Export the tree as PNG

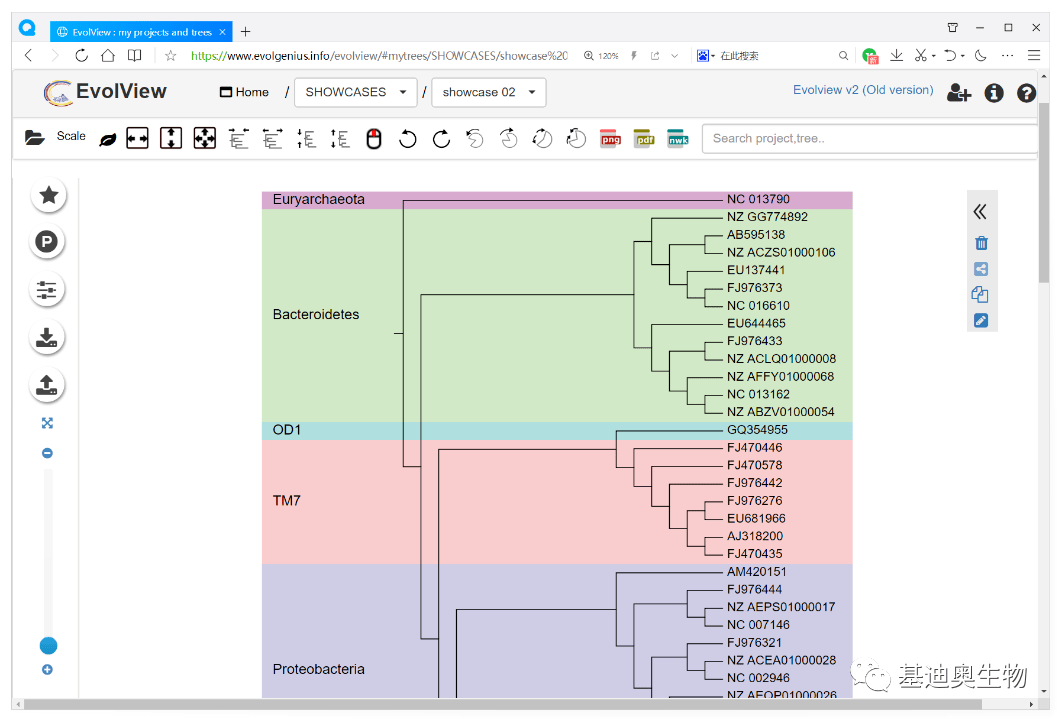(x=610, y=139)
